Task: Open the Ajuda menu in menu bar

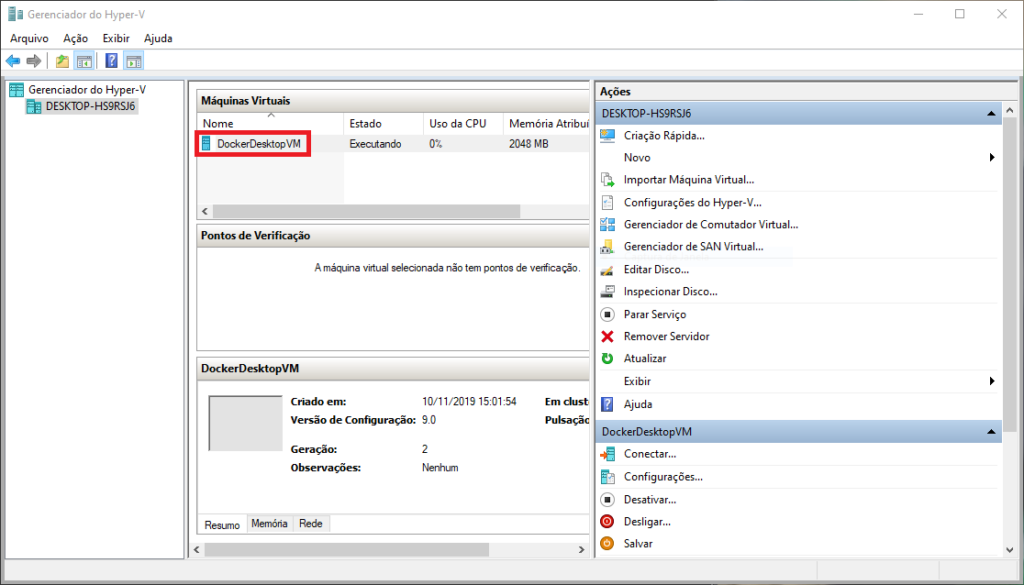Action: (x=158, y=39)
